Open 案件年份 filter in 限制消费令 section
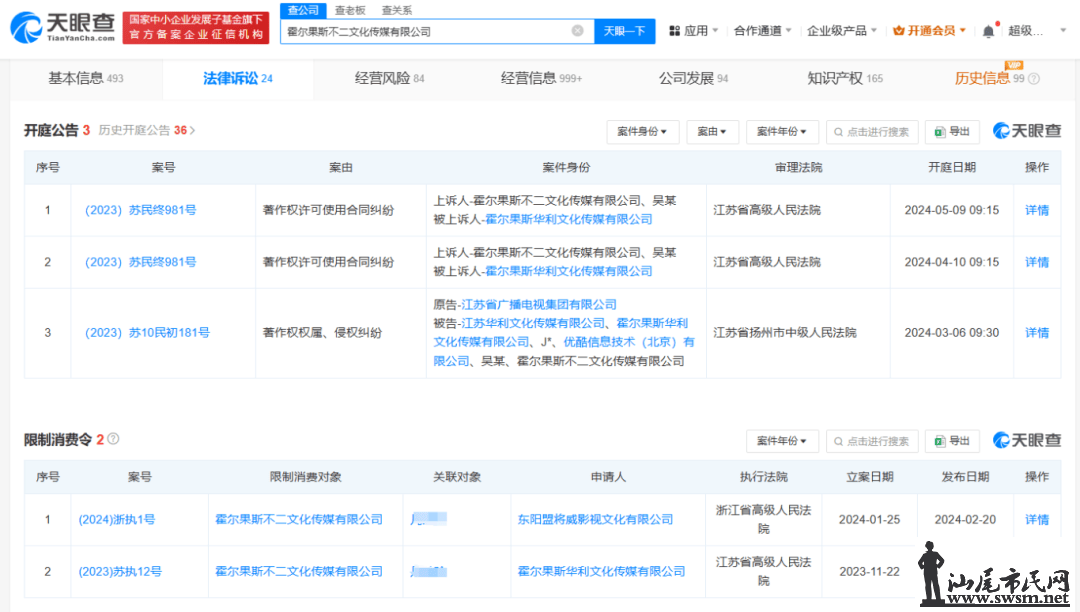This screenshot has width=1080, height=612. (782, 441)
